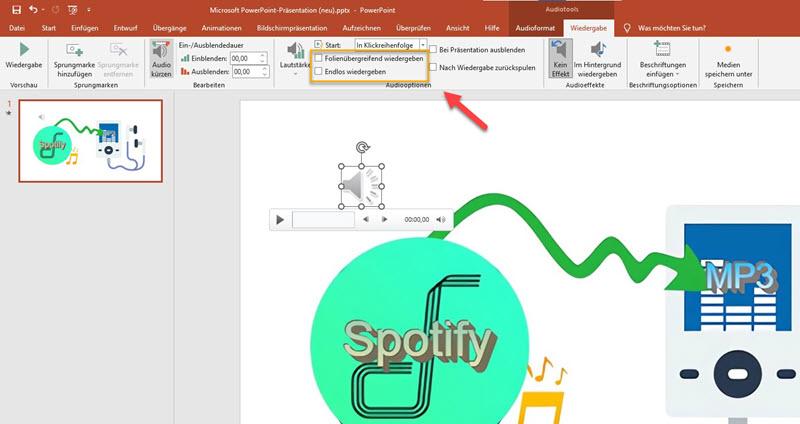800x424 pixels.
Task: Select the Wiedergabe tab
Action: pyautogui.click(x=588, y=28)
